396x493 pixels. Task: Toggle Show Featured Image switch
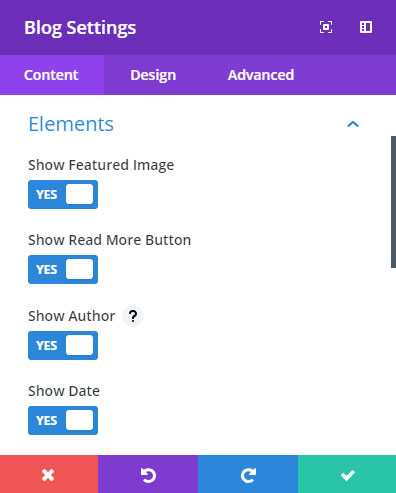point(63,194)
